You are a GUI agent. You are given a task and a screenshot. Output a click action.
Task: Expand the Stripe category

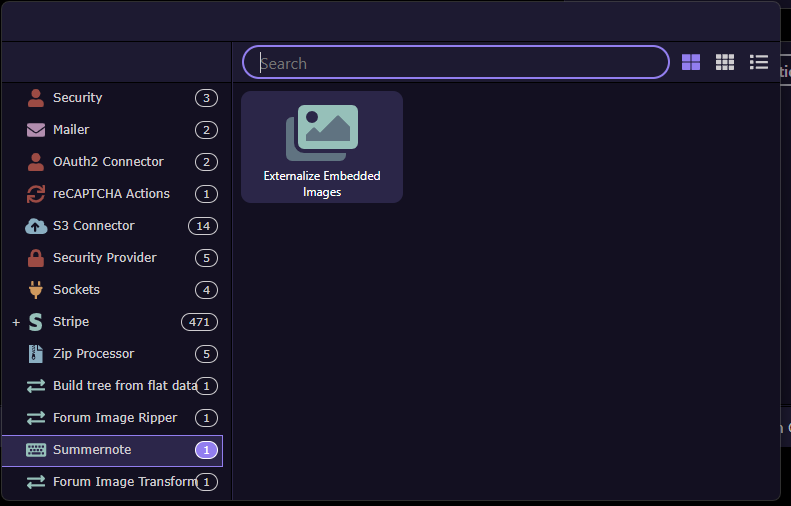tap(16, 322)
